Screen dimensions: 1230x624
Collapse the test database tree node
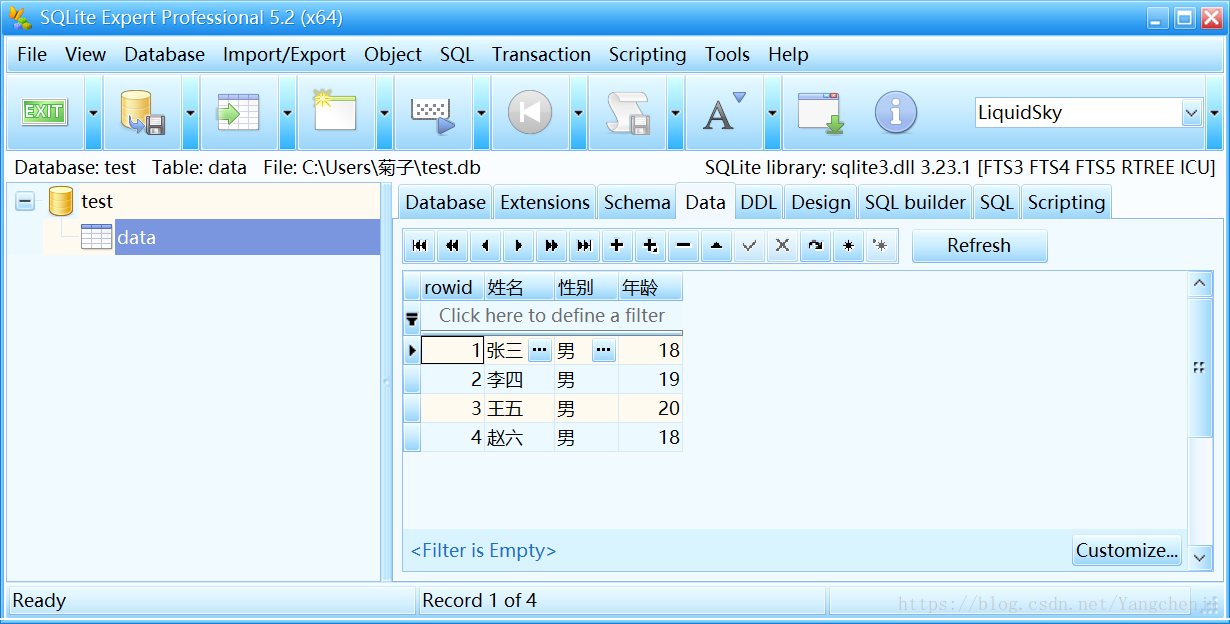pos(25,202)
